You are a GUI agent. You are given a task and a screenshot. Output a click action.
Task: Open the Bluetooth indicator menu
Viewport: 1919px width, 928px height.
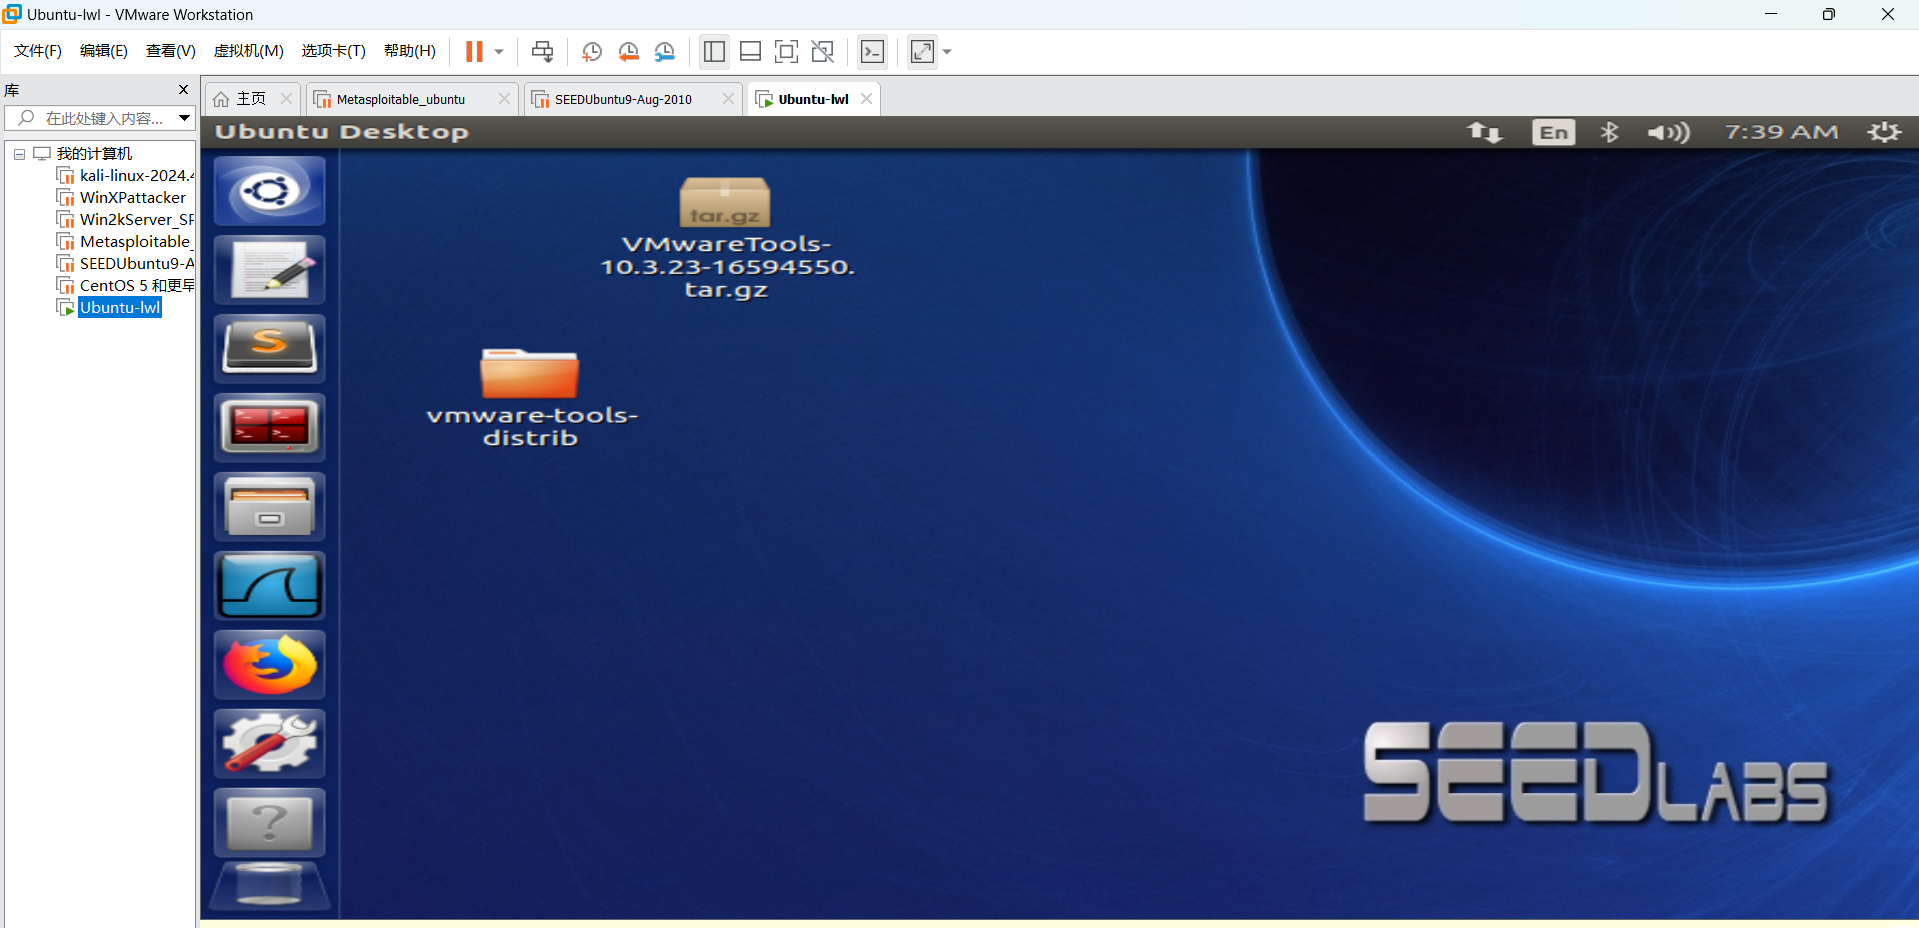[1609, 132]
